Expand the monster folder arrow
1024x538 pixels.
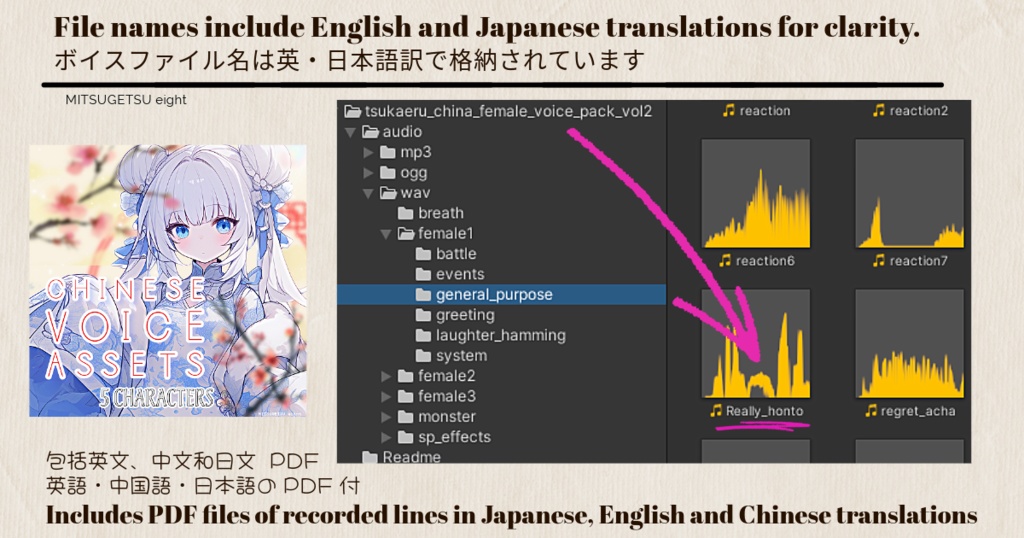pos(386,417)
